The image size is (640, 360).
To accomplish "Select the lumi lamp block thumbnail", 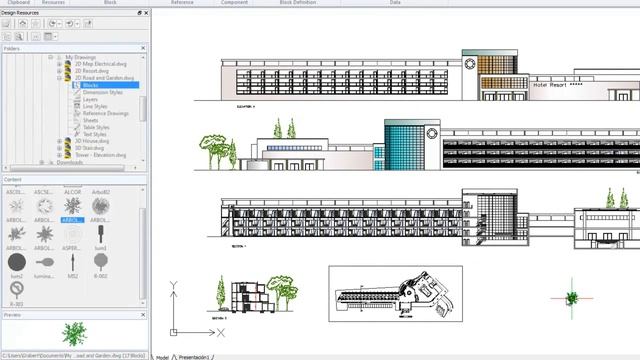I will pos(100,235).
